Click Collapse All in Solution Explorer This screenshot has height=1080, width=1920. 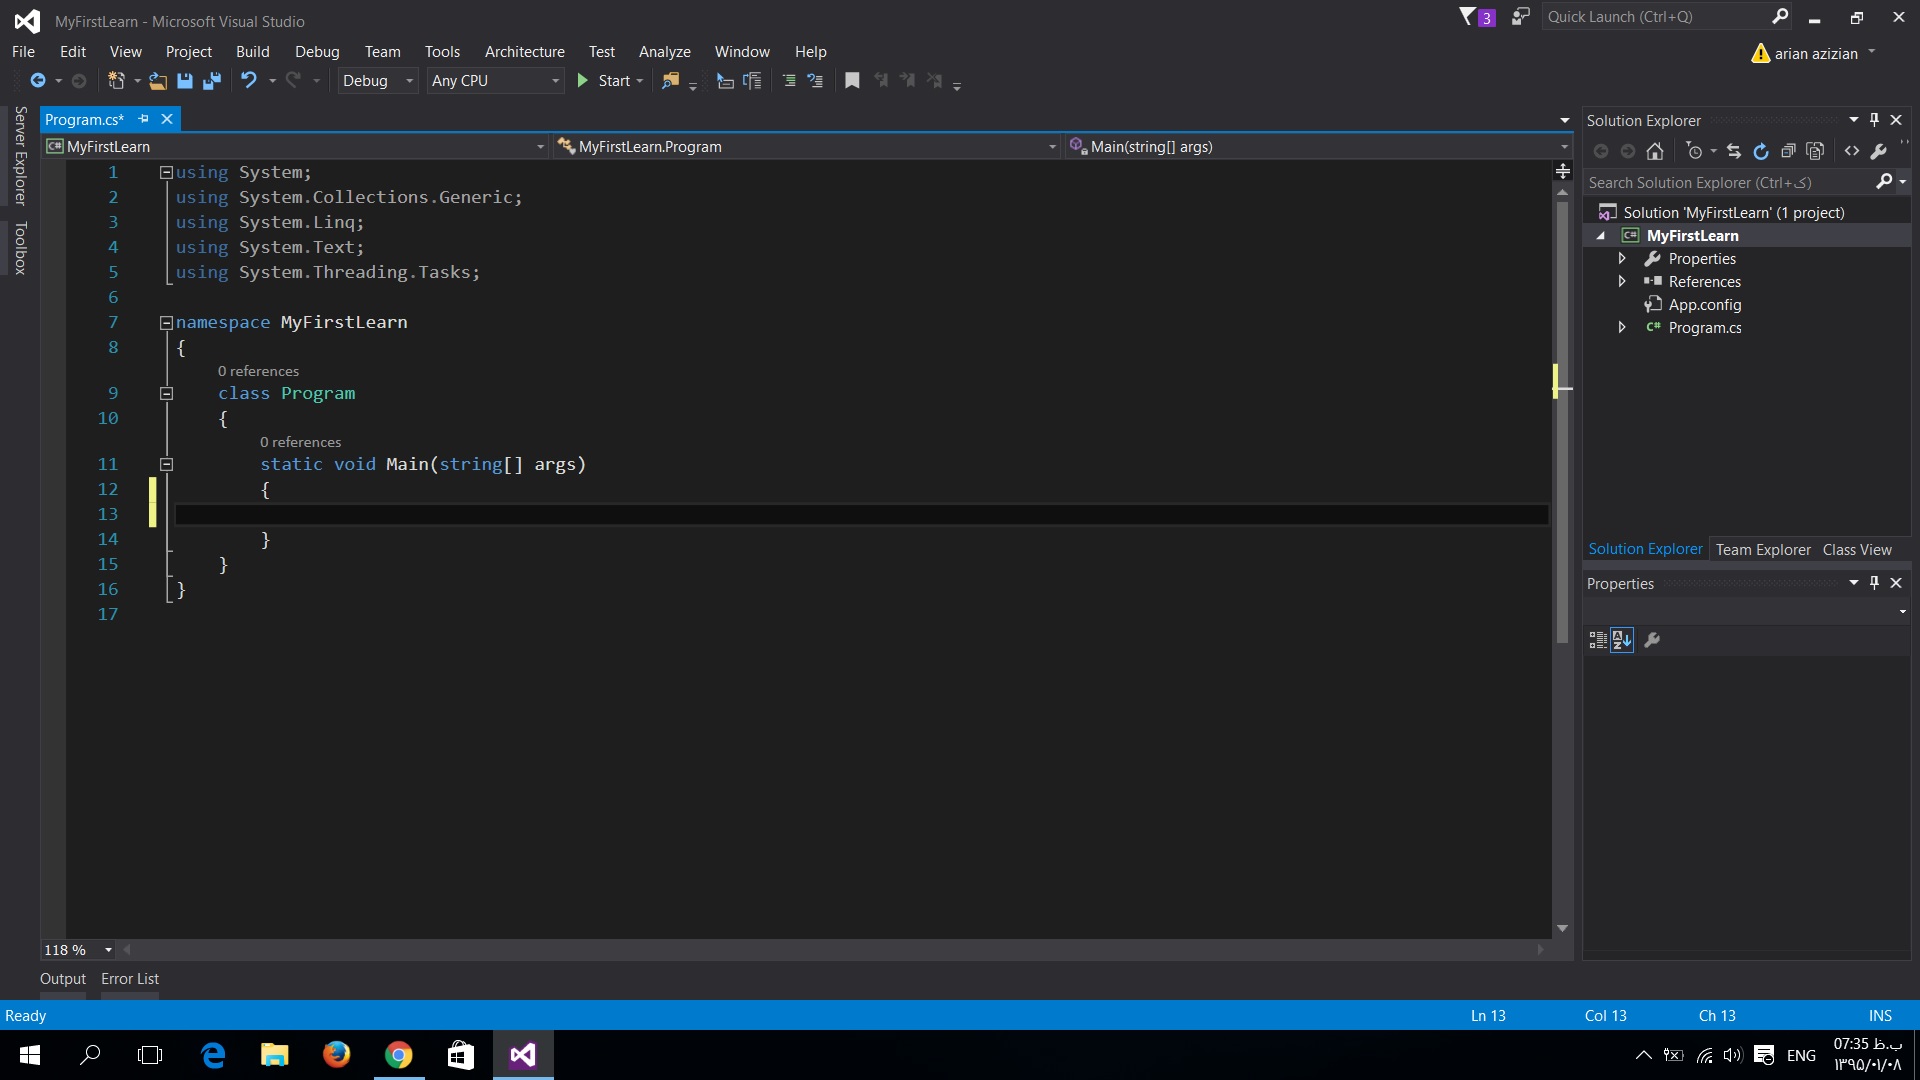coord(1788,151)
